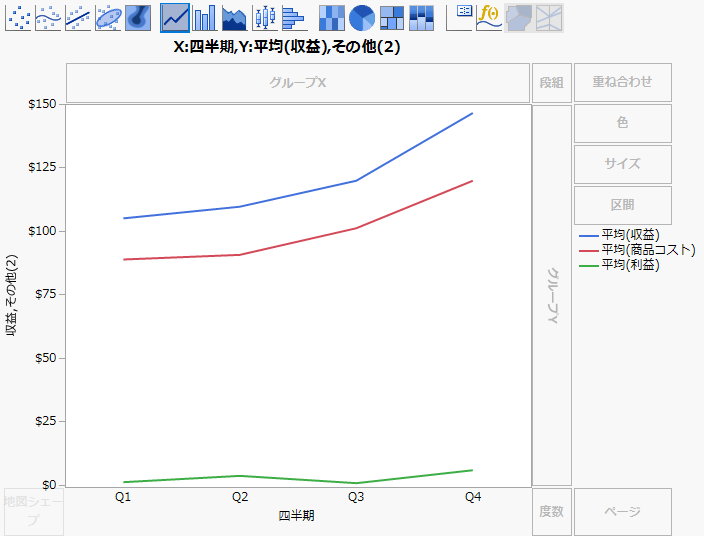The width and height of the screenshot is (704, 536).
Task: Select the Caption Box element icon
Action: [x=459, y=18]
